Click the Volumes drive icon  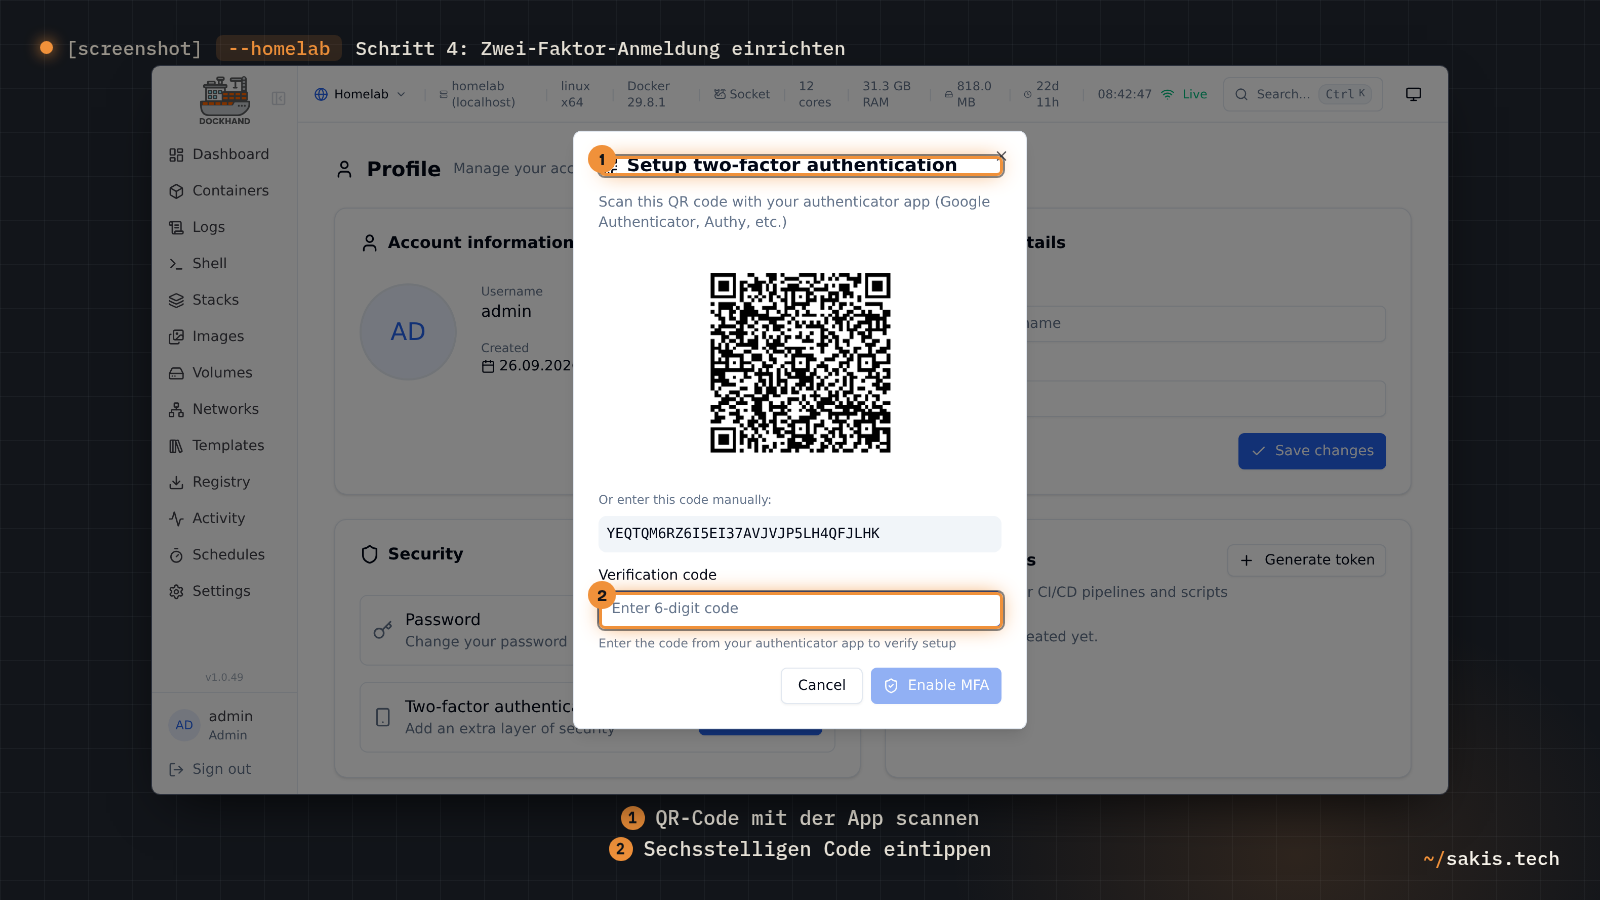[176, 373]
